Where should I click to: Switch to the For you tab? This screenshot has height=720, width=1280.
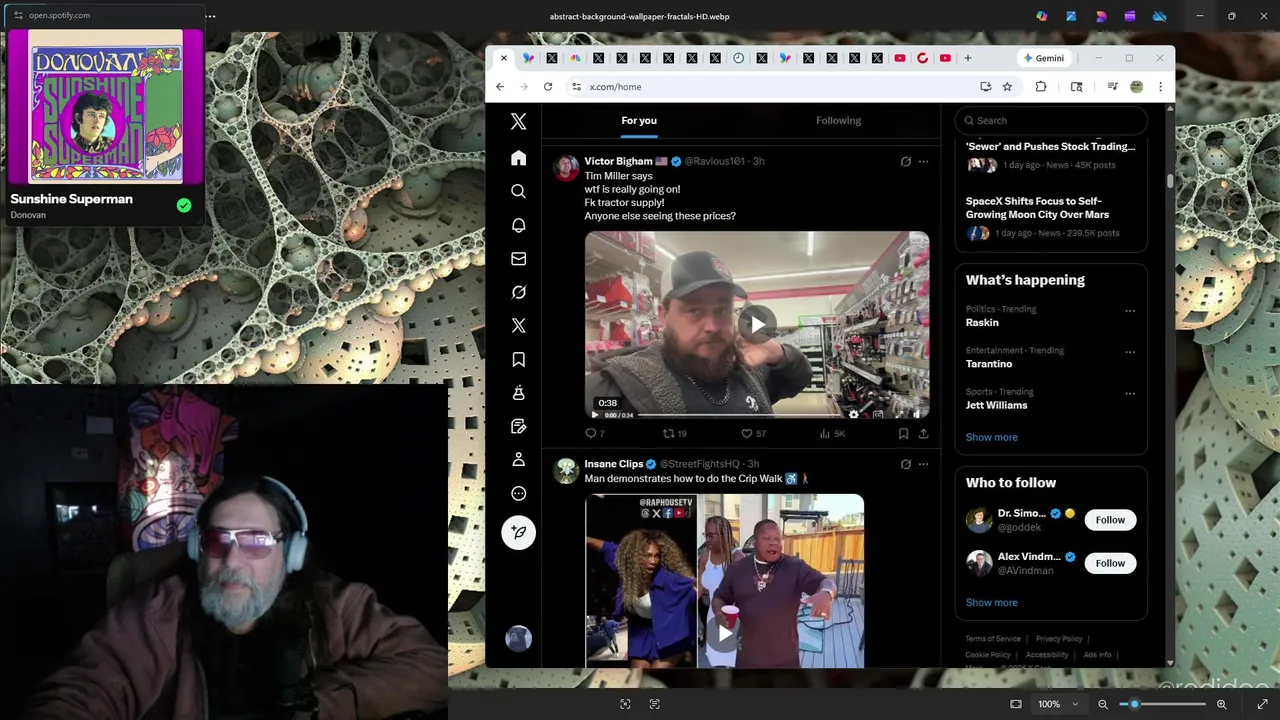(x=639, y=120)
